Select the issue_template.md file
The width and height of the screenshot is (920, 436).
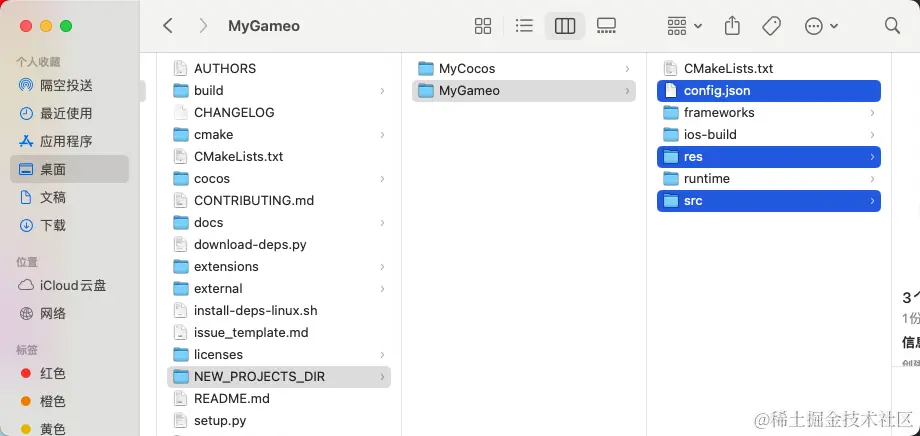pyautogui.click(x=279, y=333)
